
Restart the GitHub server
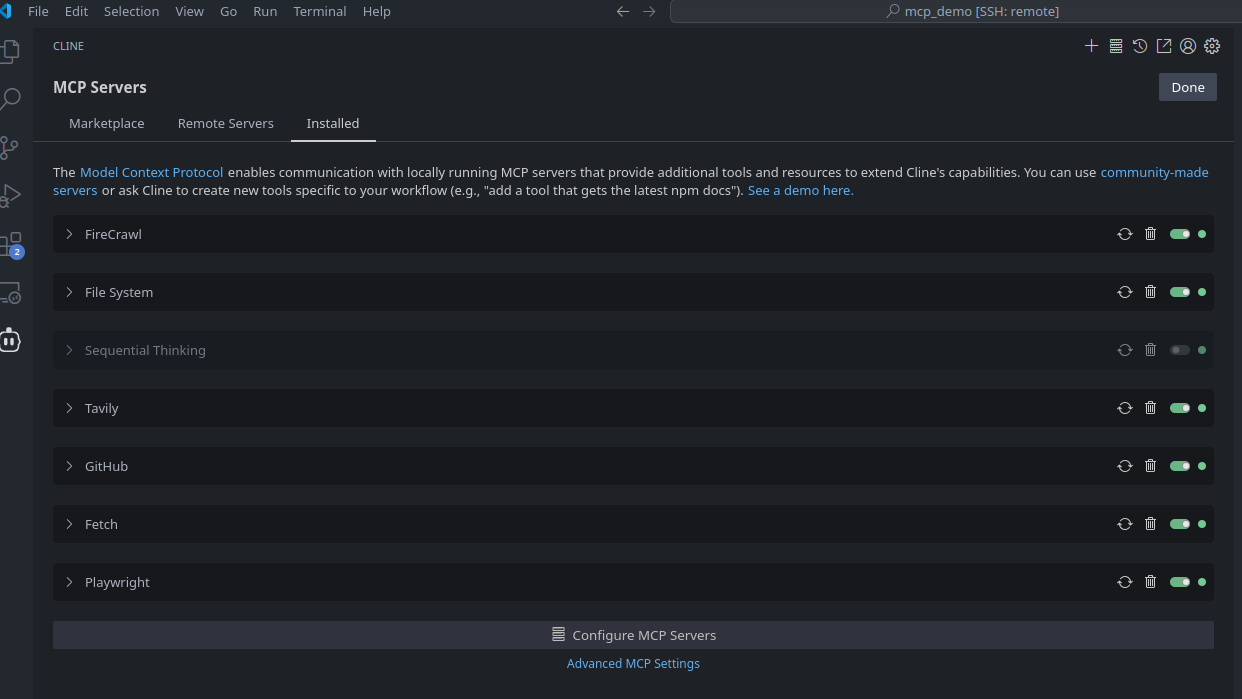pyautogui.click(x=1125, y=466)
